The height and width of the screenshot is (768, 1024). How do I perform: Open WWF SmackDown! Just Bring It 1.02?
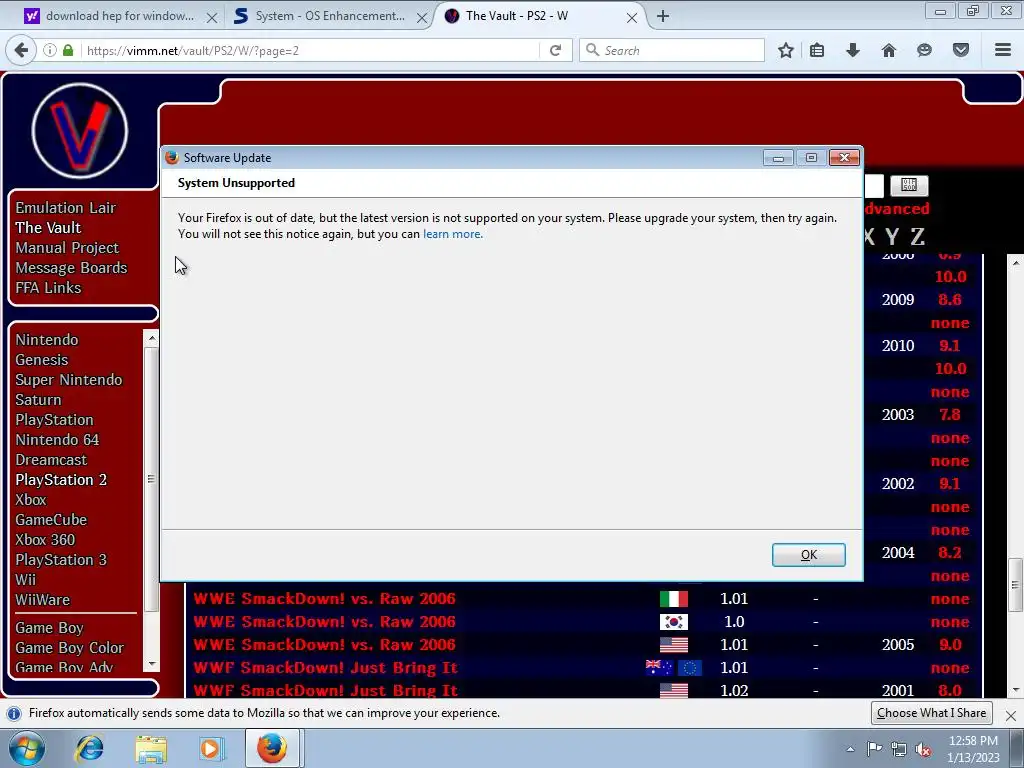[325, 690]
